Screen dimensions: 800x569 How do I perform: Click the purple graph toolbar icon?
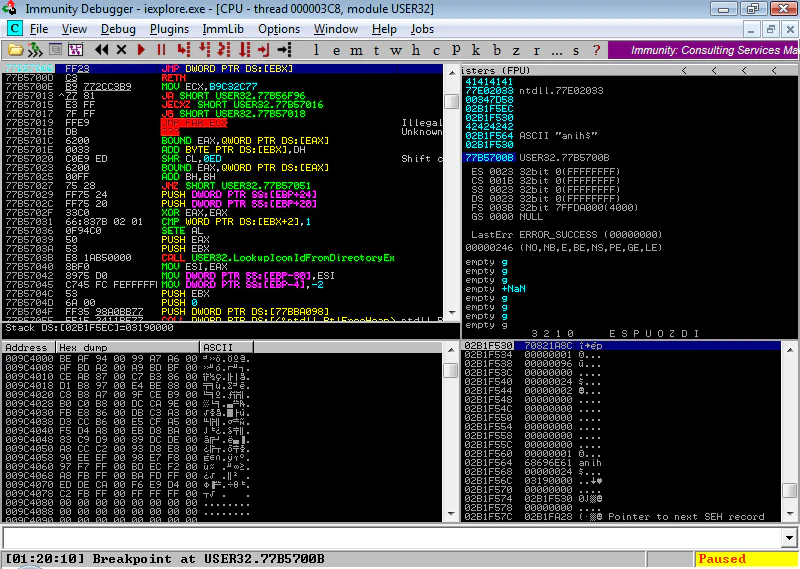(76, 50)
